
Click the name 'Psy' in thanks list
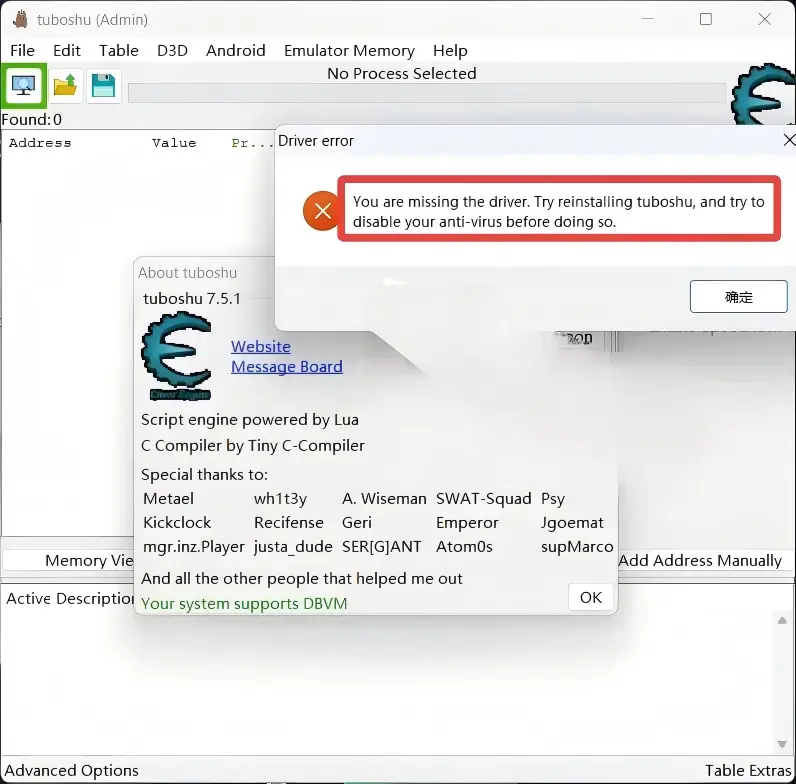pos(553,499)
